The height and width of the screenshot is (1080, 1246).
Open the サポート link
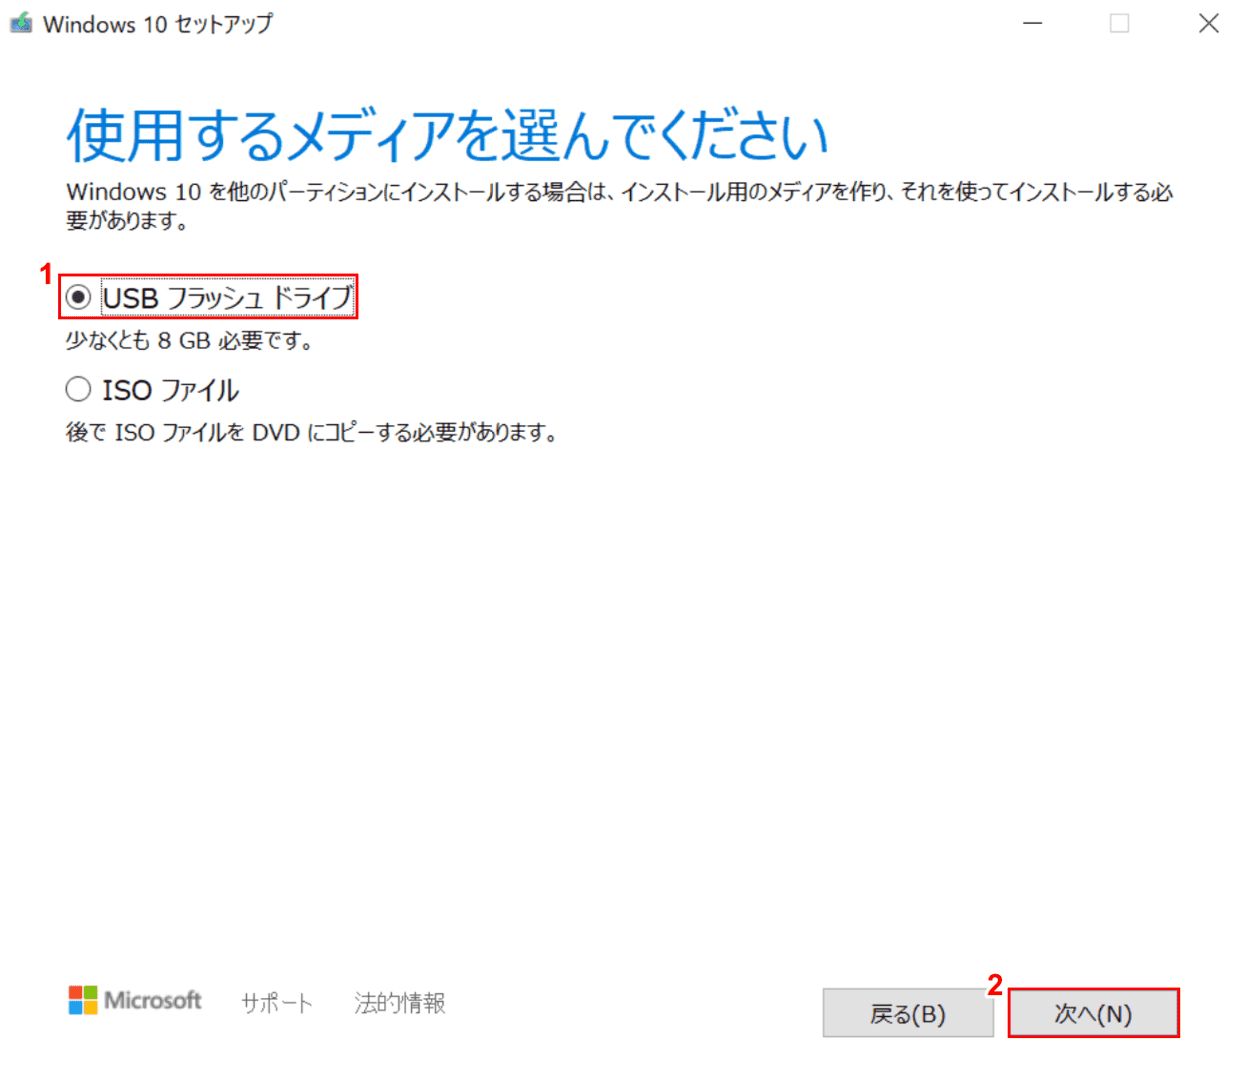tap(277, 1002)
